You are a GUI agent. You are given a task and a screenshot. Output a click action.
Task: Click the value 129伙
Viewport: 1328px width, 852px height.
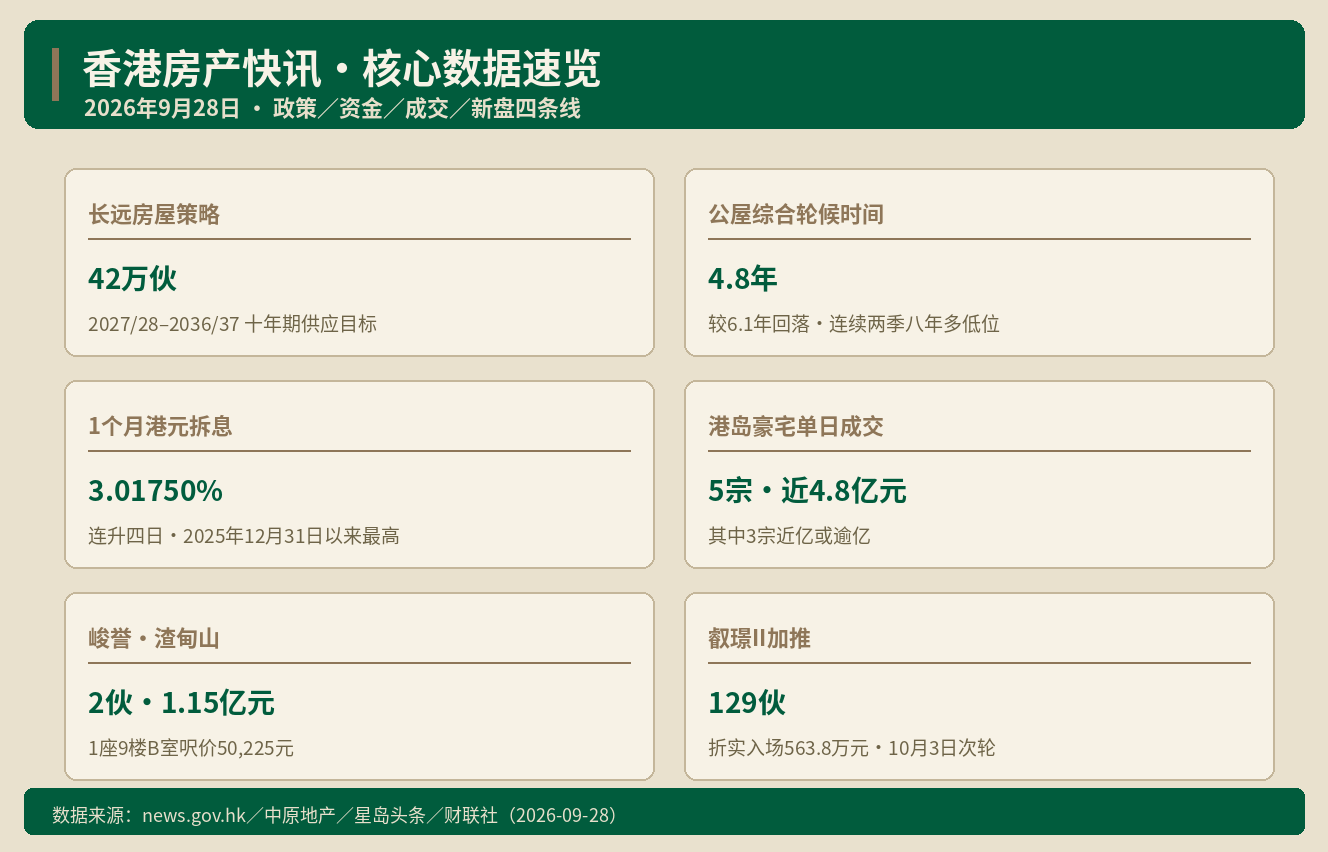point(747,703)
